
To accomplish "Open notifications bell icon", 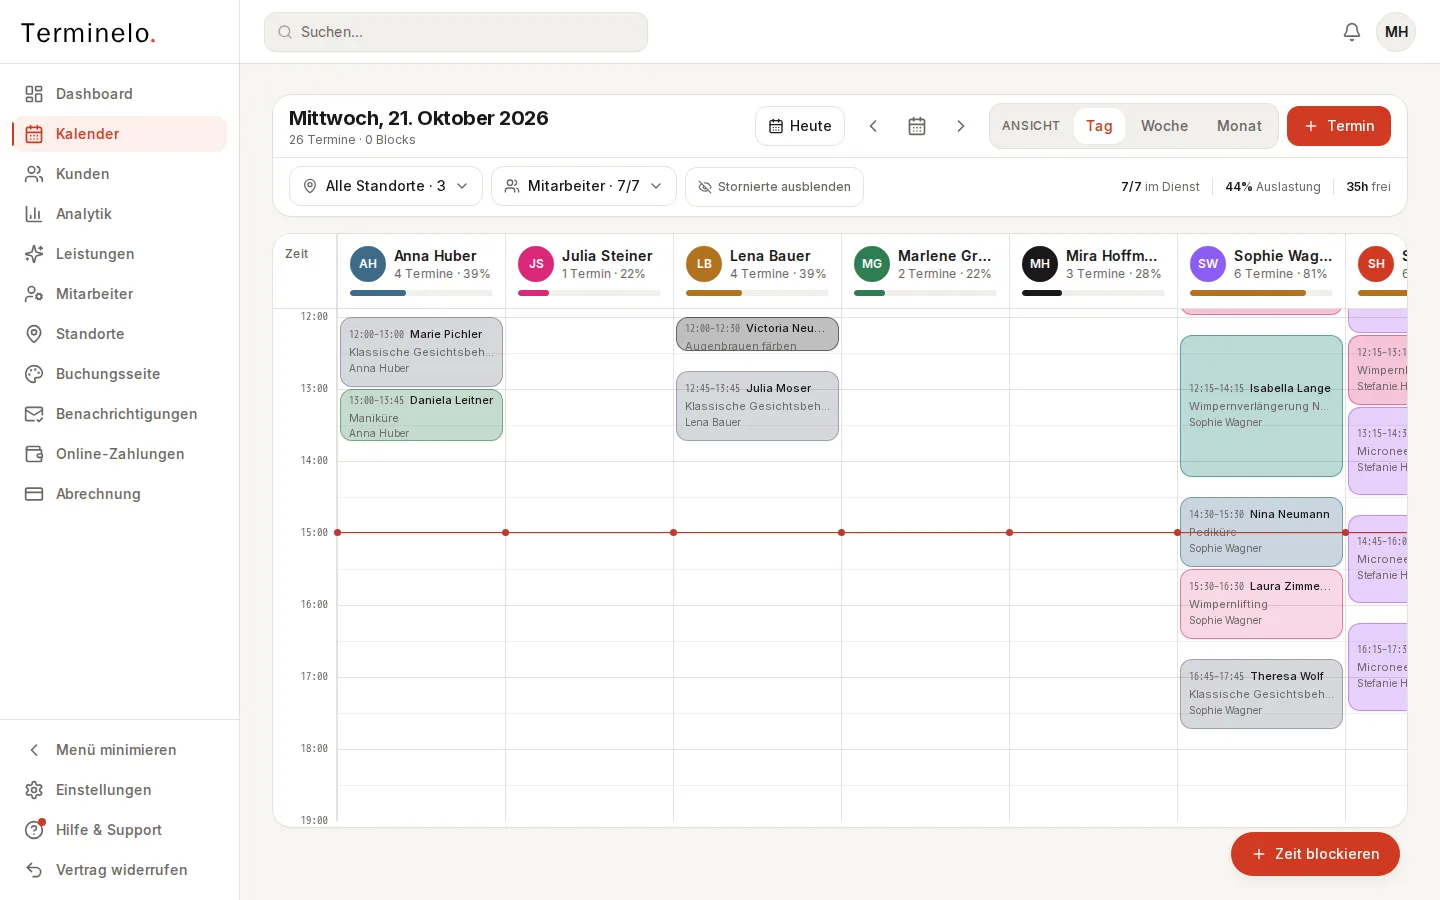I will pos(1351,32).
